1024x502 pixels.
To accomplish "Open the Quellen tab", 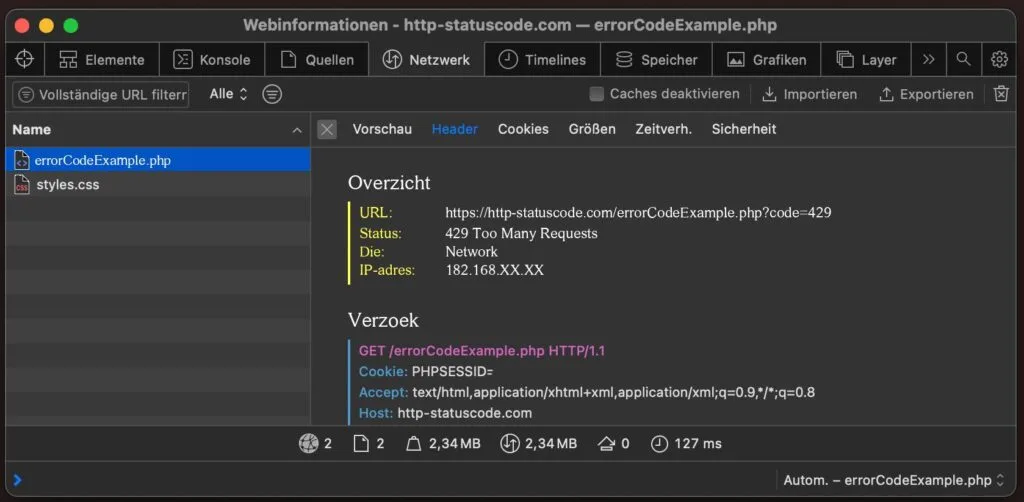I will pos(317,59).
